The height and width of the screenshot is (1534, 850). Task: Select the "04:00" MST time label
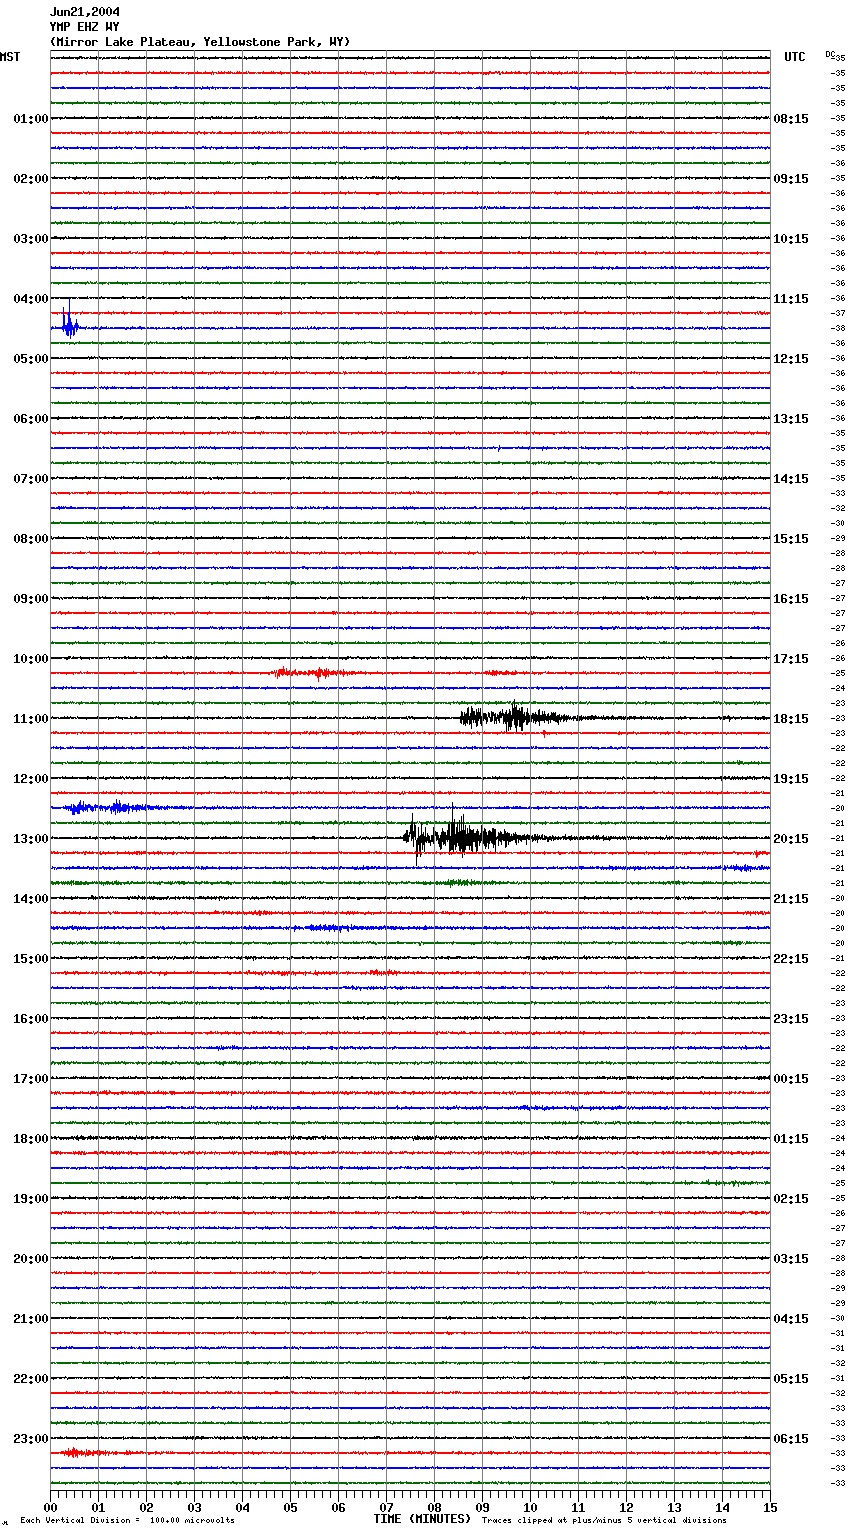point(31,299)
